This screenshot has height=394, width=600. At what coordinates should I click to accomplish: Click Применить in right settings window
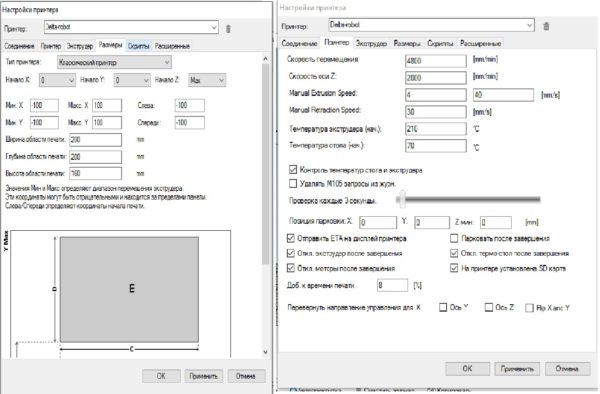(517, 368)
